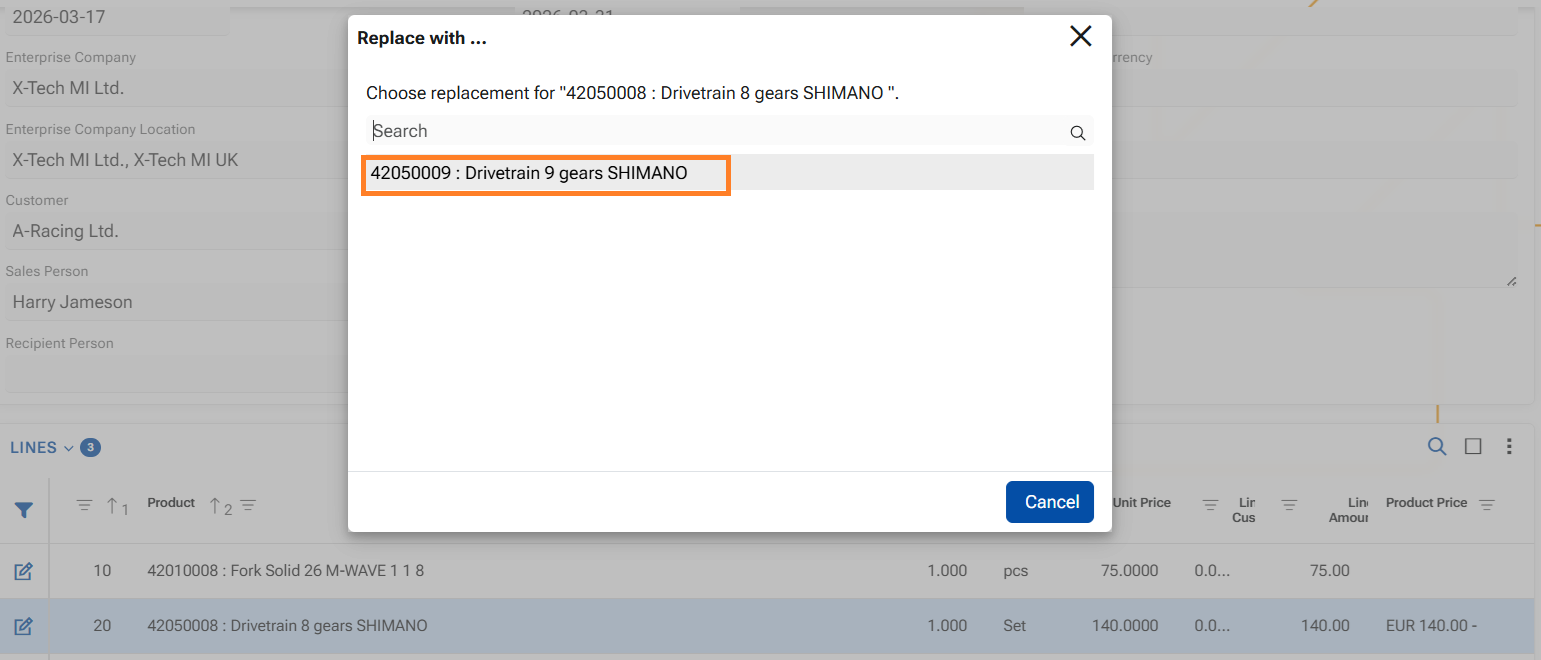Open the Lines three-dot more options menu
Viewport: 1541px width, 660px height.
point(1509,447)
